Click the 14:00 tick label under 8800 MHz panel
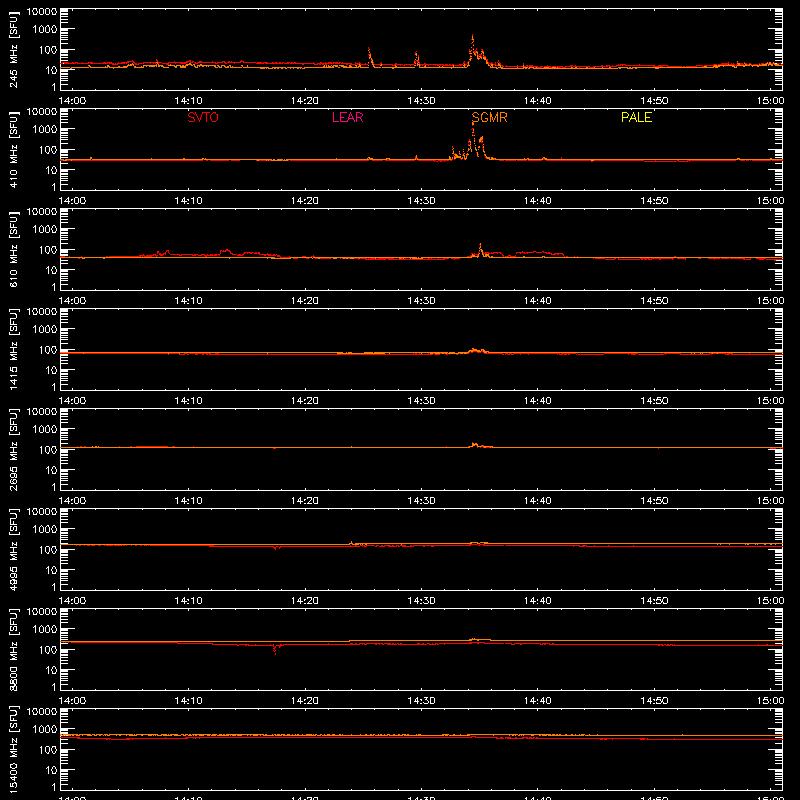Screen dimensions: 800x800 pos(72,701)
